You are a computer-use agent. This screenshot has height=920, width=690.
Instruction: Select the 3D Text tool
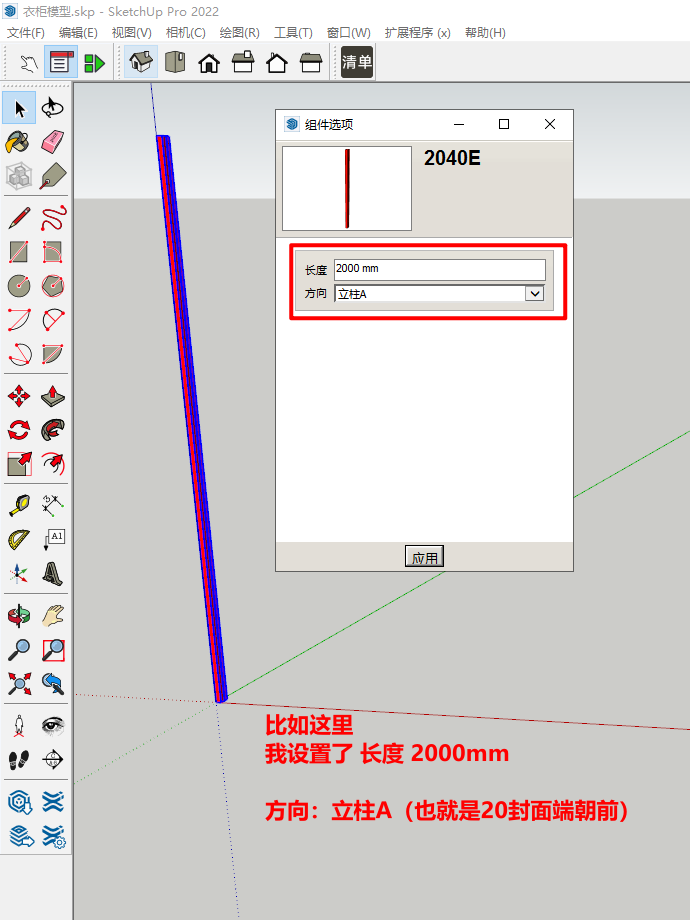click(54, 574)
